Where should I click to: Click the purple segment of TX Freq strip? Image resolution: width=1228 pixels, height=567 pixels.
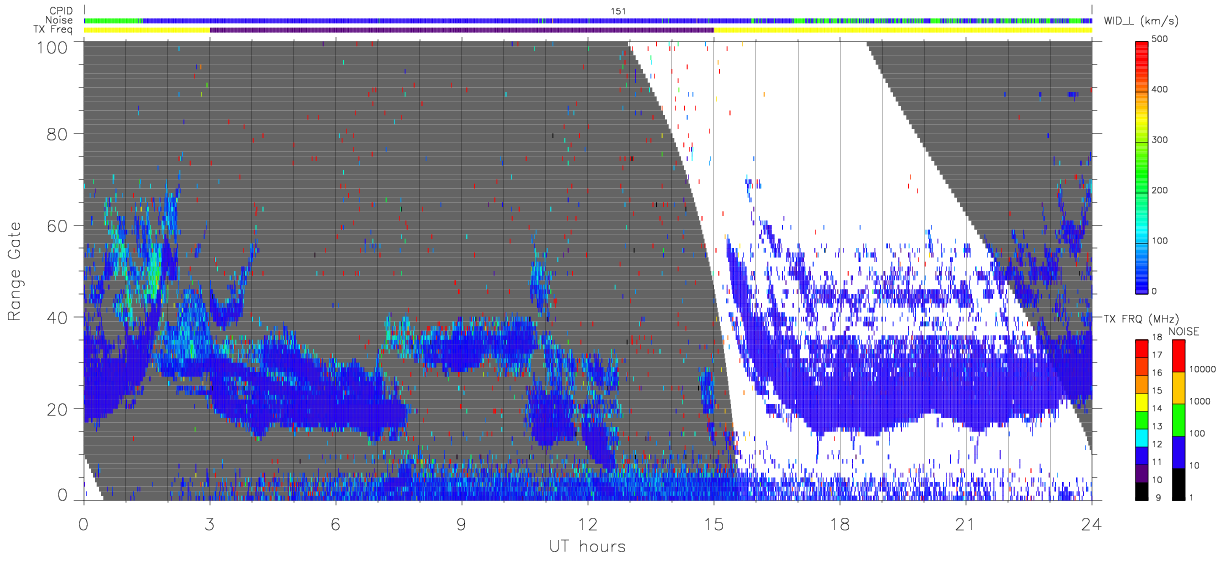click(x=461, y=30)
